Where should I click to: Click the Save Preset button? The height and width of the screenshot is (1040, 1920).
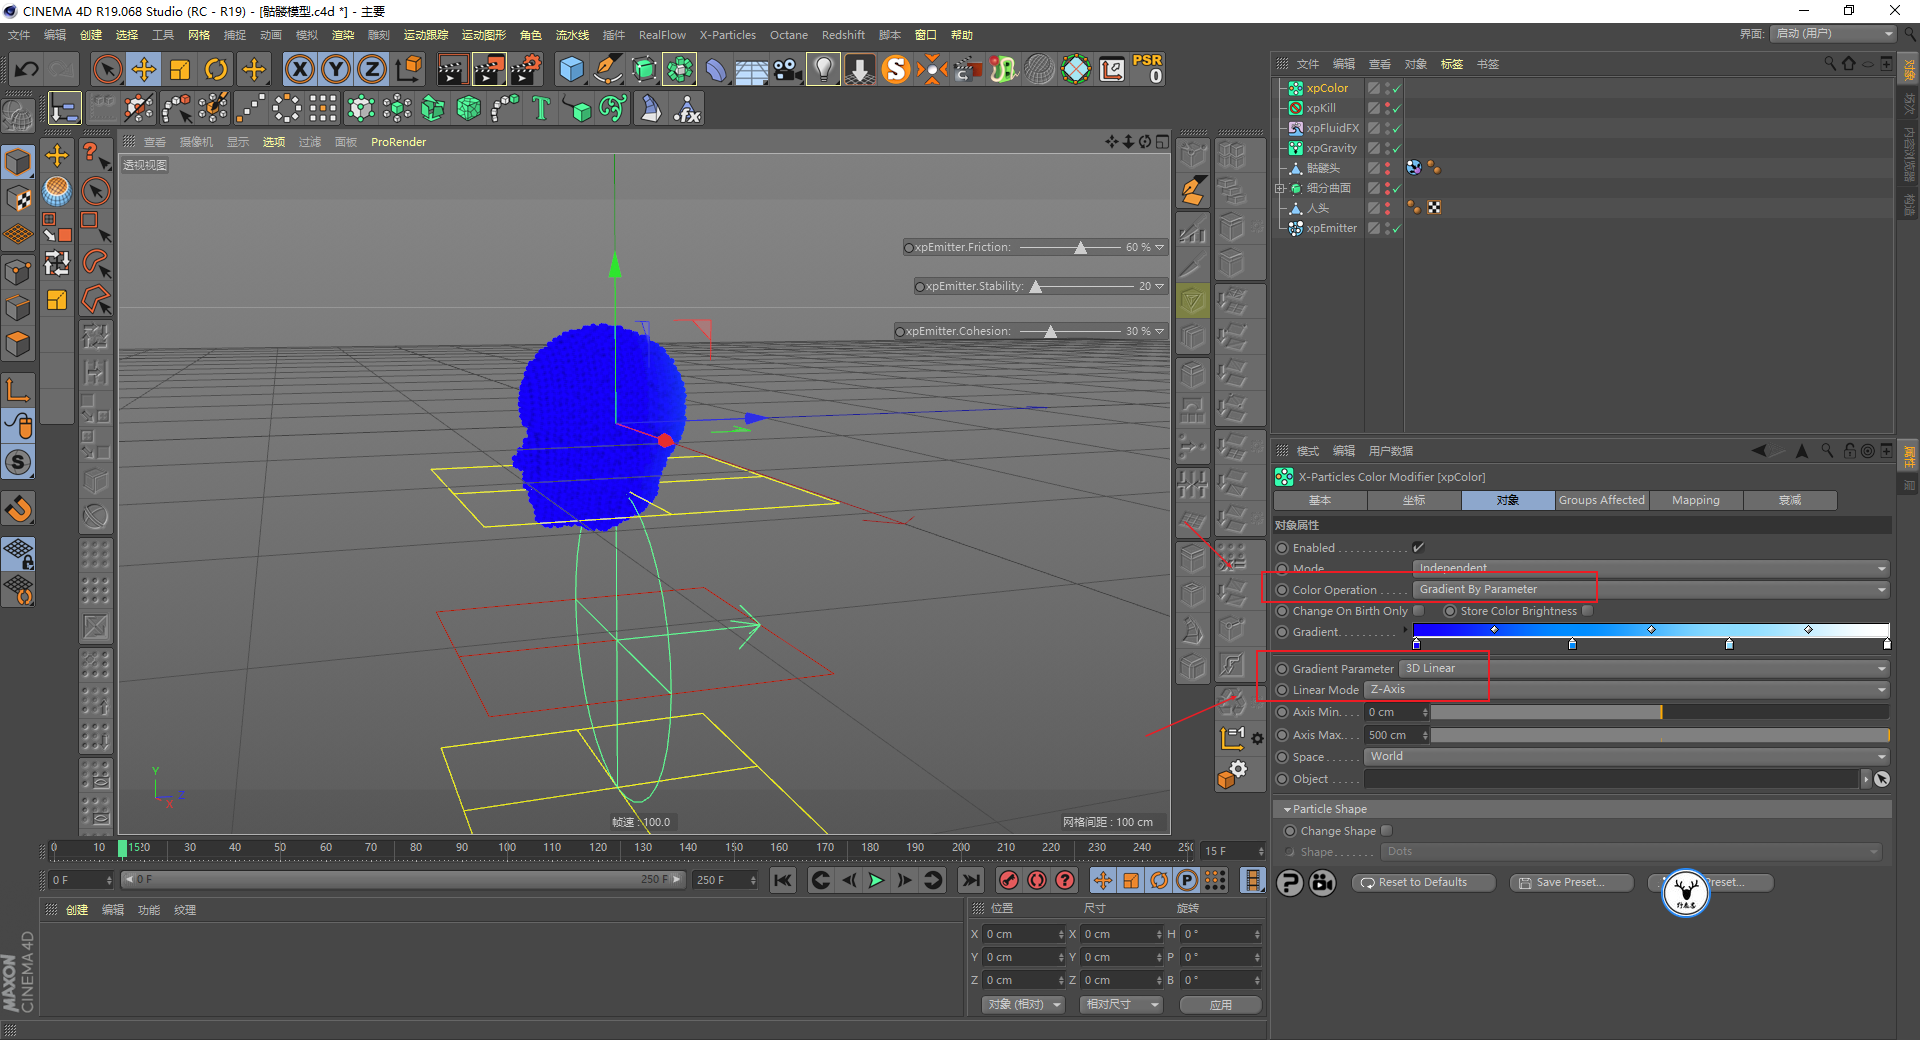[x=1571, y=882]
